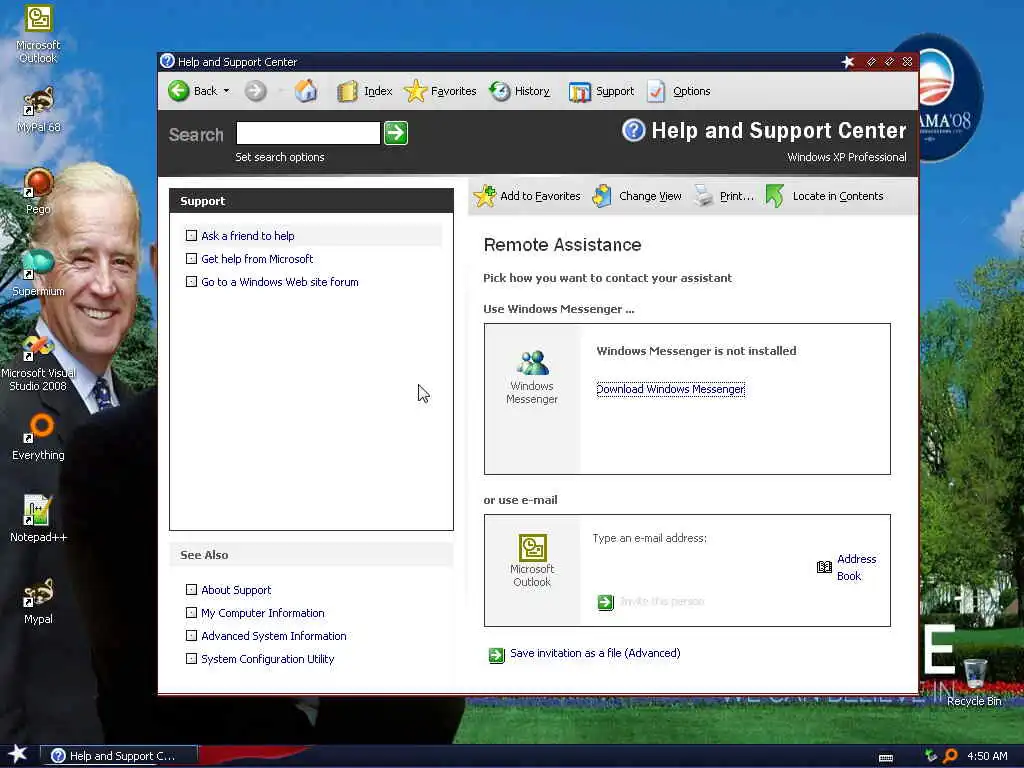The height and width of the screenshot is (768, 1024).
Task: Click the network tray icon
Action: (931, 756)
